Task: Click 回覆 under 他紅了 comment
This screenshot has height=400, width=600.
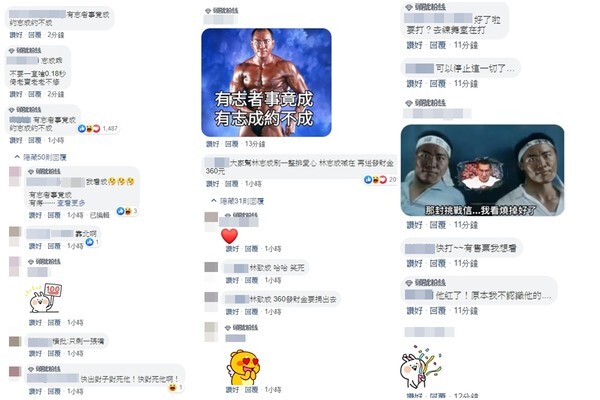Action: [x=438, y=311]
